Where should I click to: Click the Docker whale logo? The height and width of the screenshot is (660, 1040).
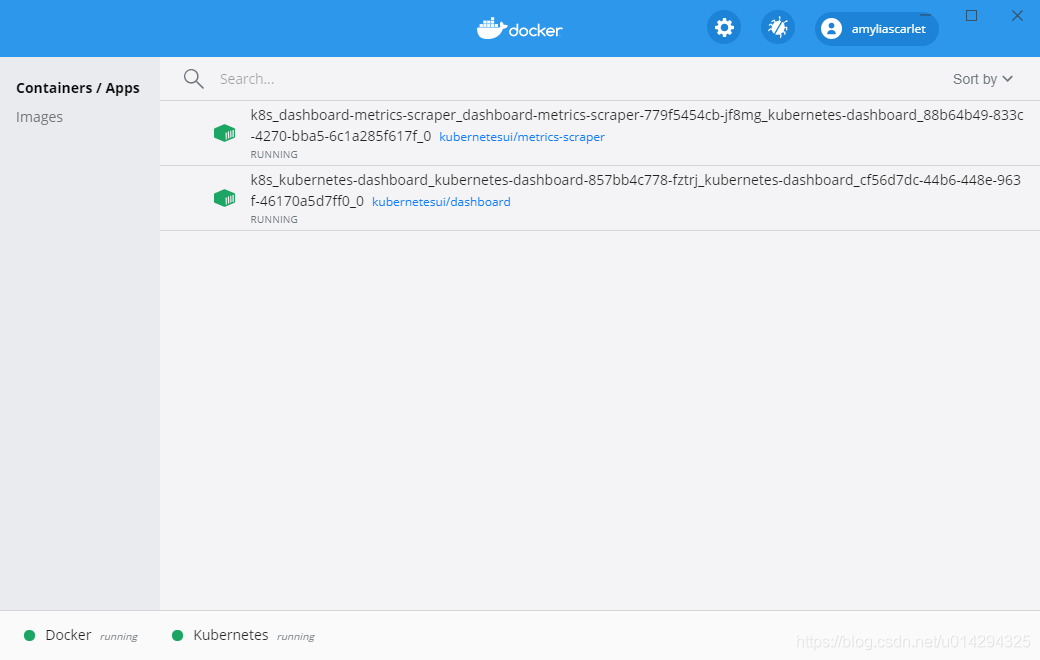[x=519, y=29]
